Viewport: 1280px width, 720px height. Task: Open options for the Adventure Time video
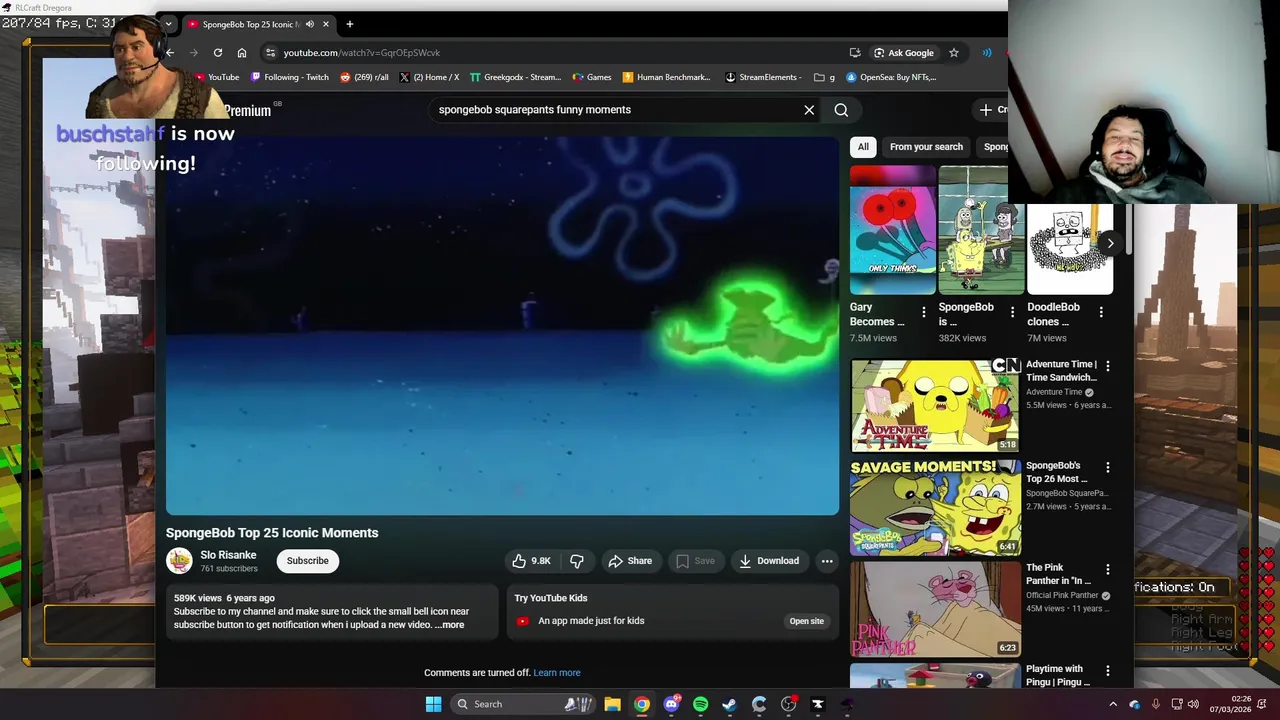click(x=1107, y=366)
